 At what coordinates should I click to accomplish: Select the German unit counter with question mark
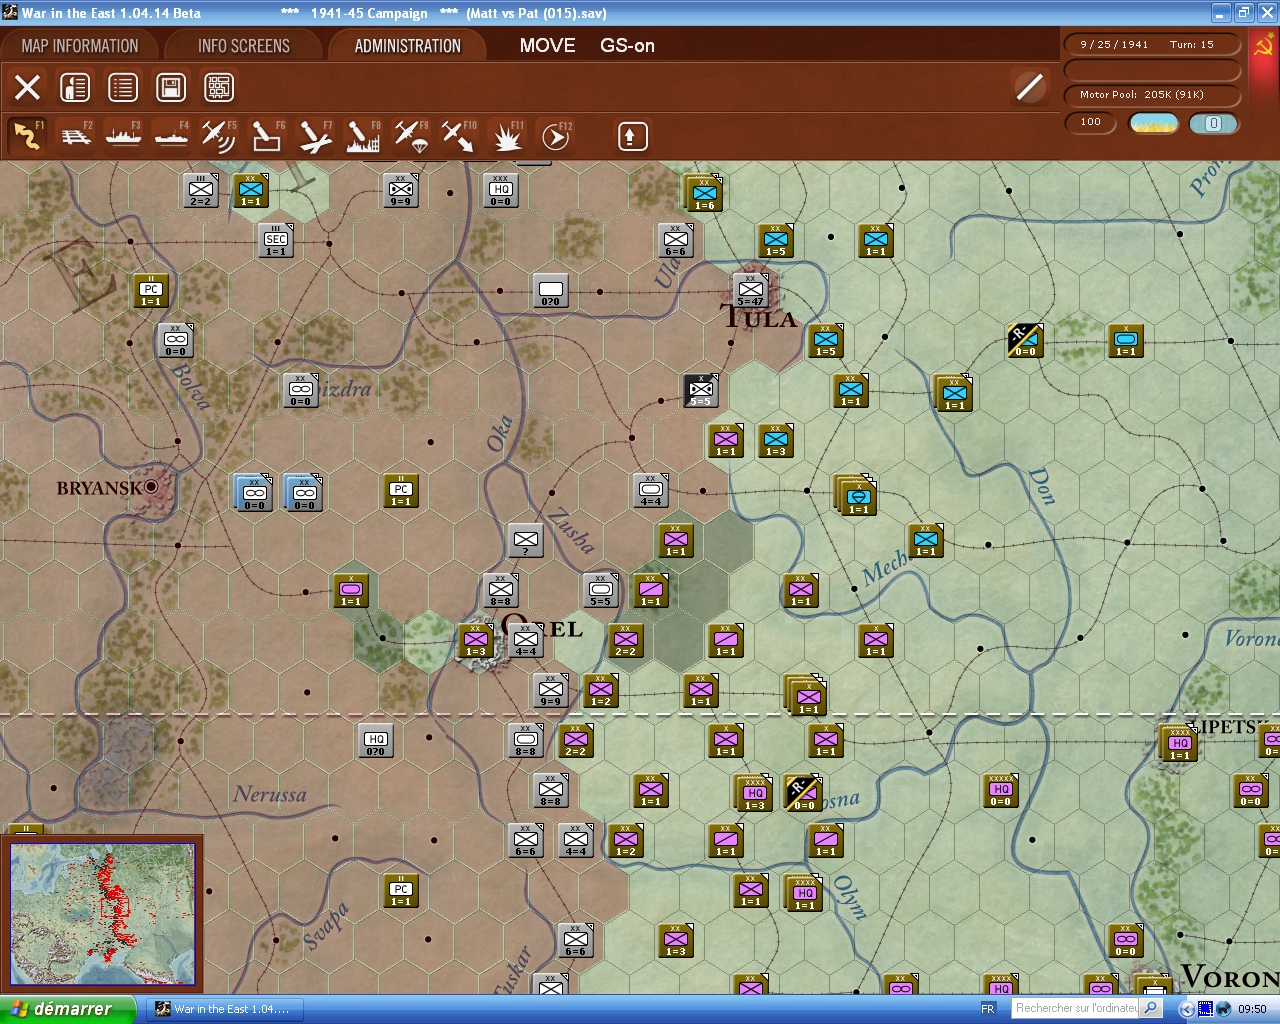525,540
